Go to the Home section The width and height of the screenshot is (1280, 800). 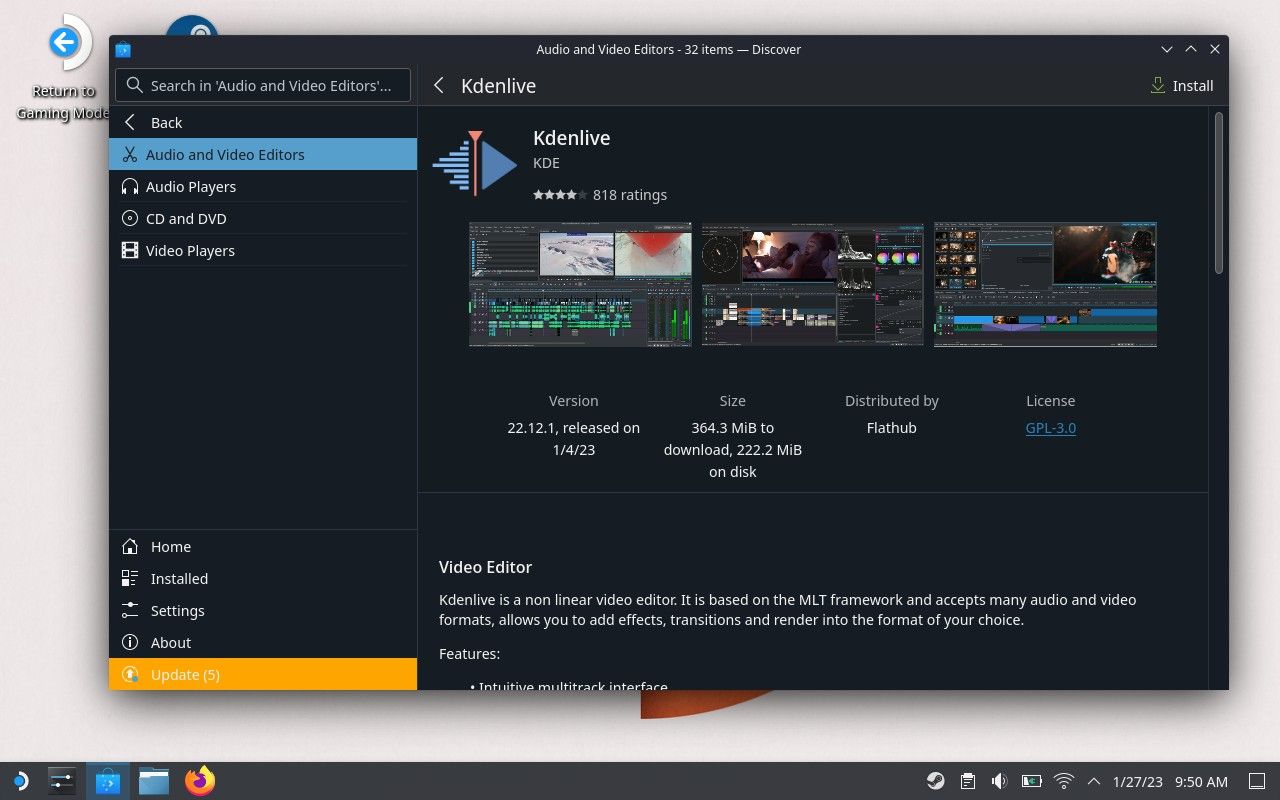(170, 546)
